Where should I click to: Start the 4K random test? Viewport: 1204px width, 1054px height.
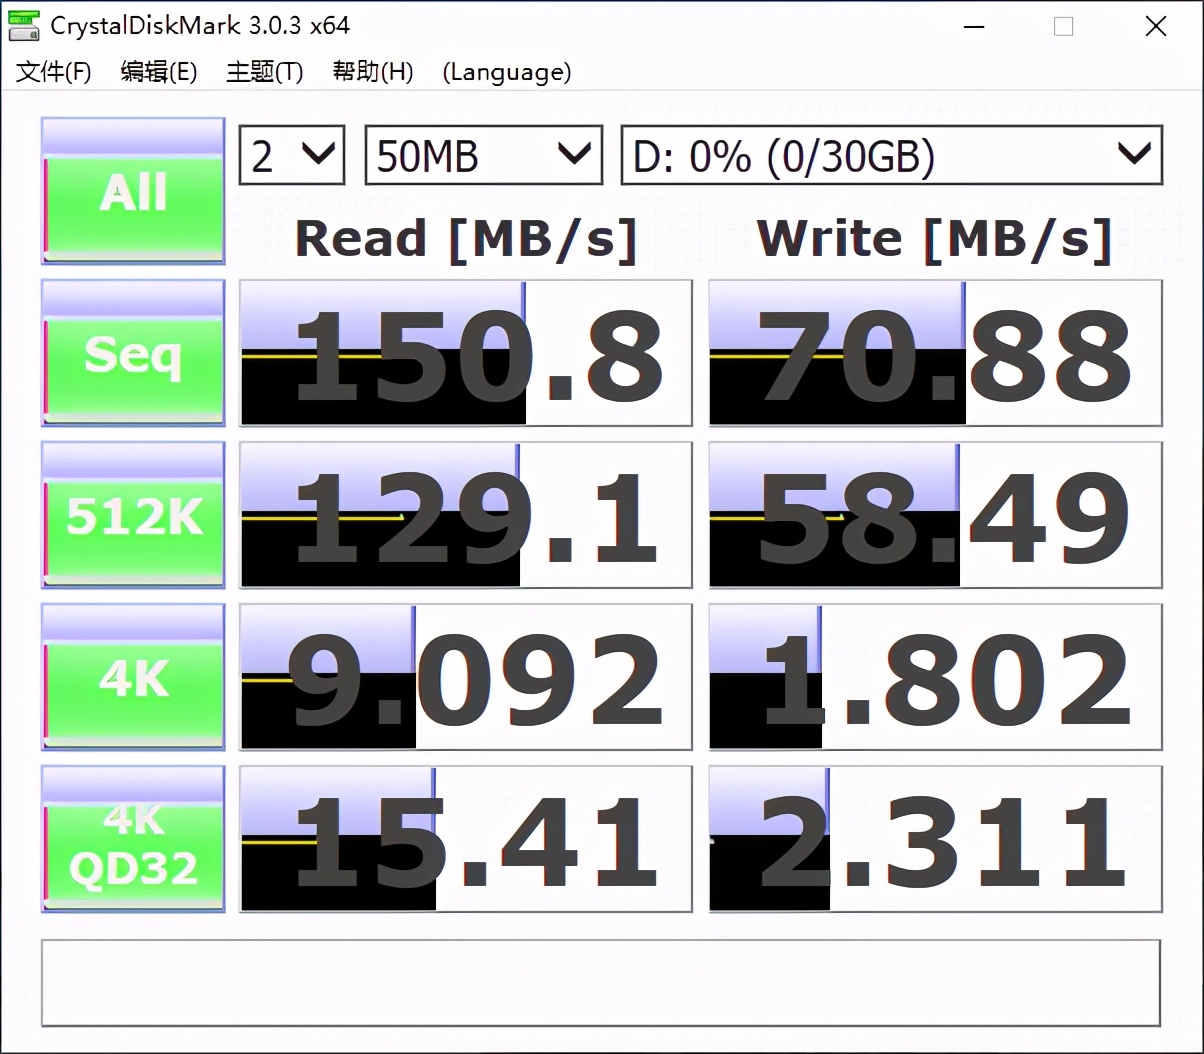point(133,677)
